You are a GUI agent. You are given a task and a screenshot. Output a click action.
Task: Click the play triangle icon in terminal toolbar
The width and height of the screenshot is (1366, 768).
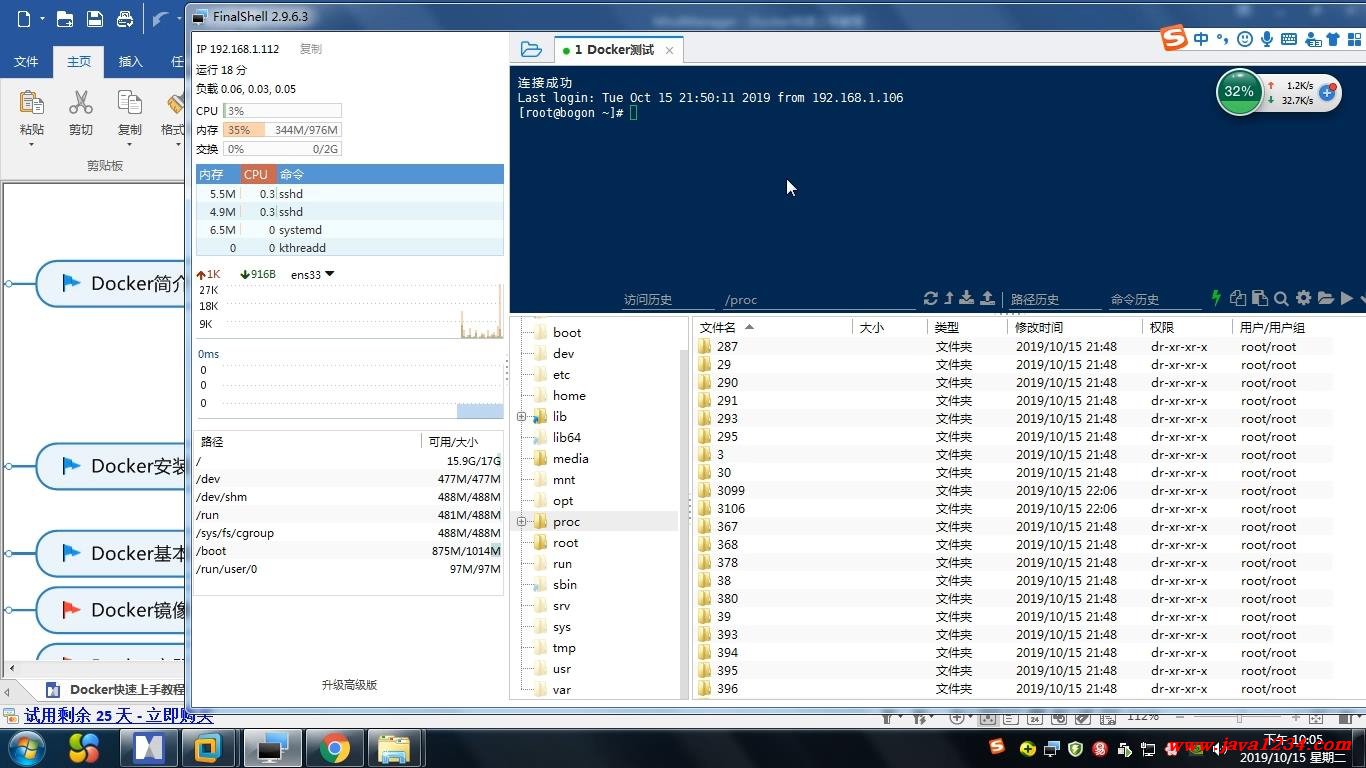1346,298
